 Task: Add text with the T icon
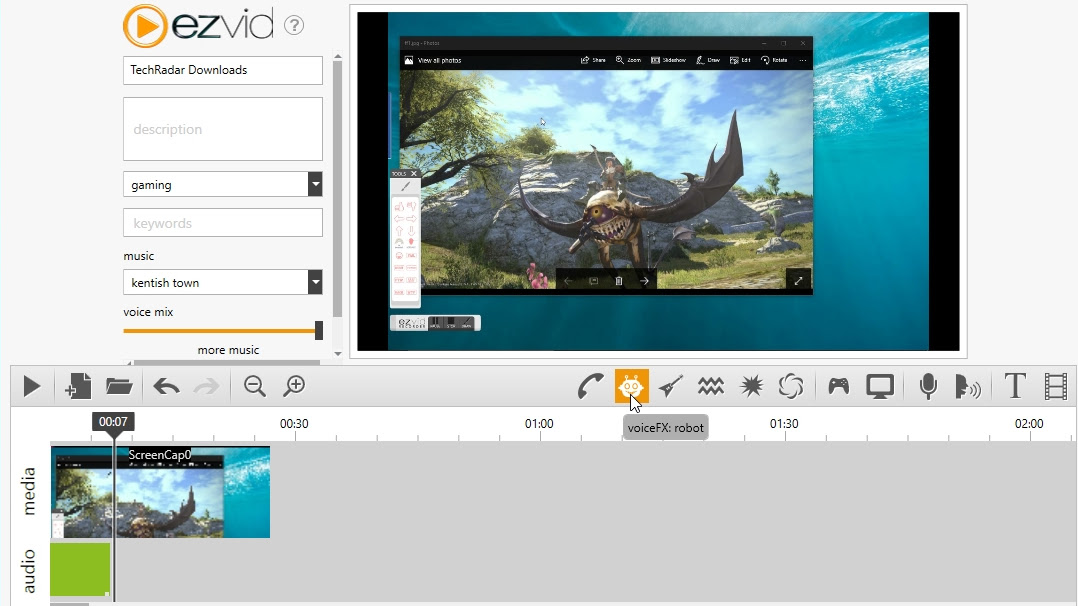pos(1015,386)
